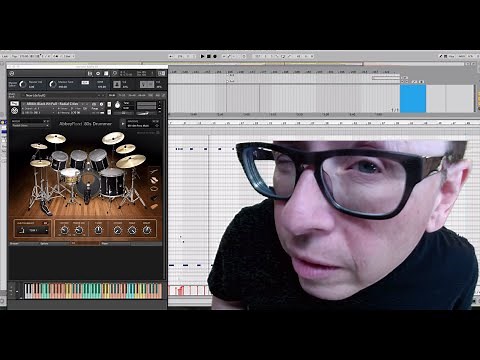Click the Kontakt save/load disk icon
This screenshot has width=480, height=360.
pyautogui.click(x=90, y=73)
